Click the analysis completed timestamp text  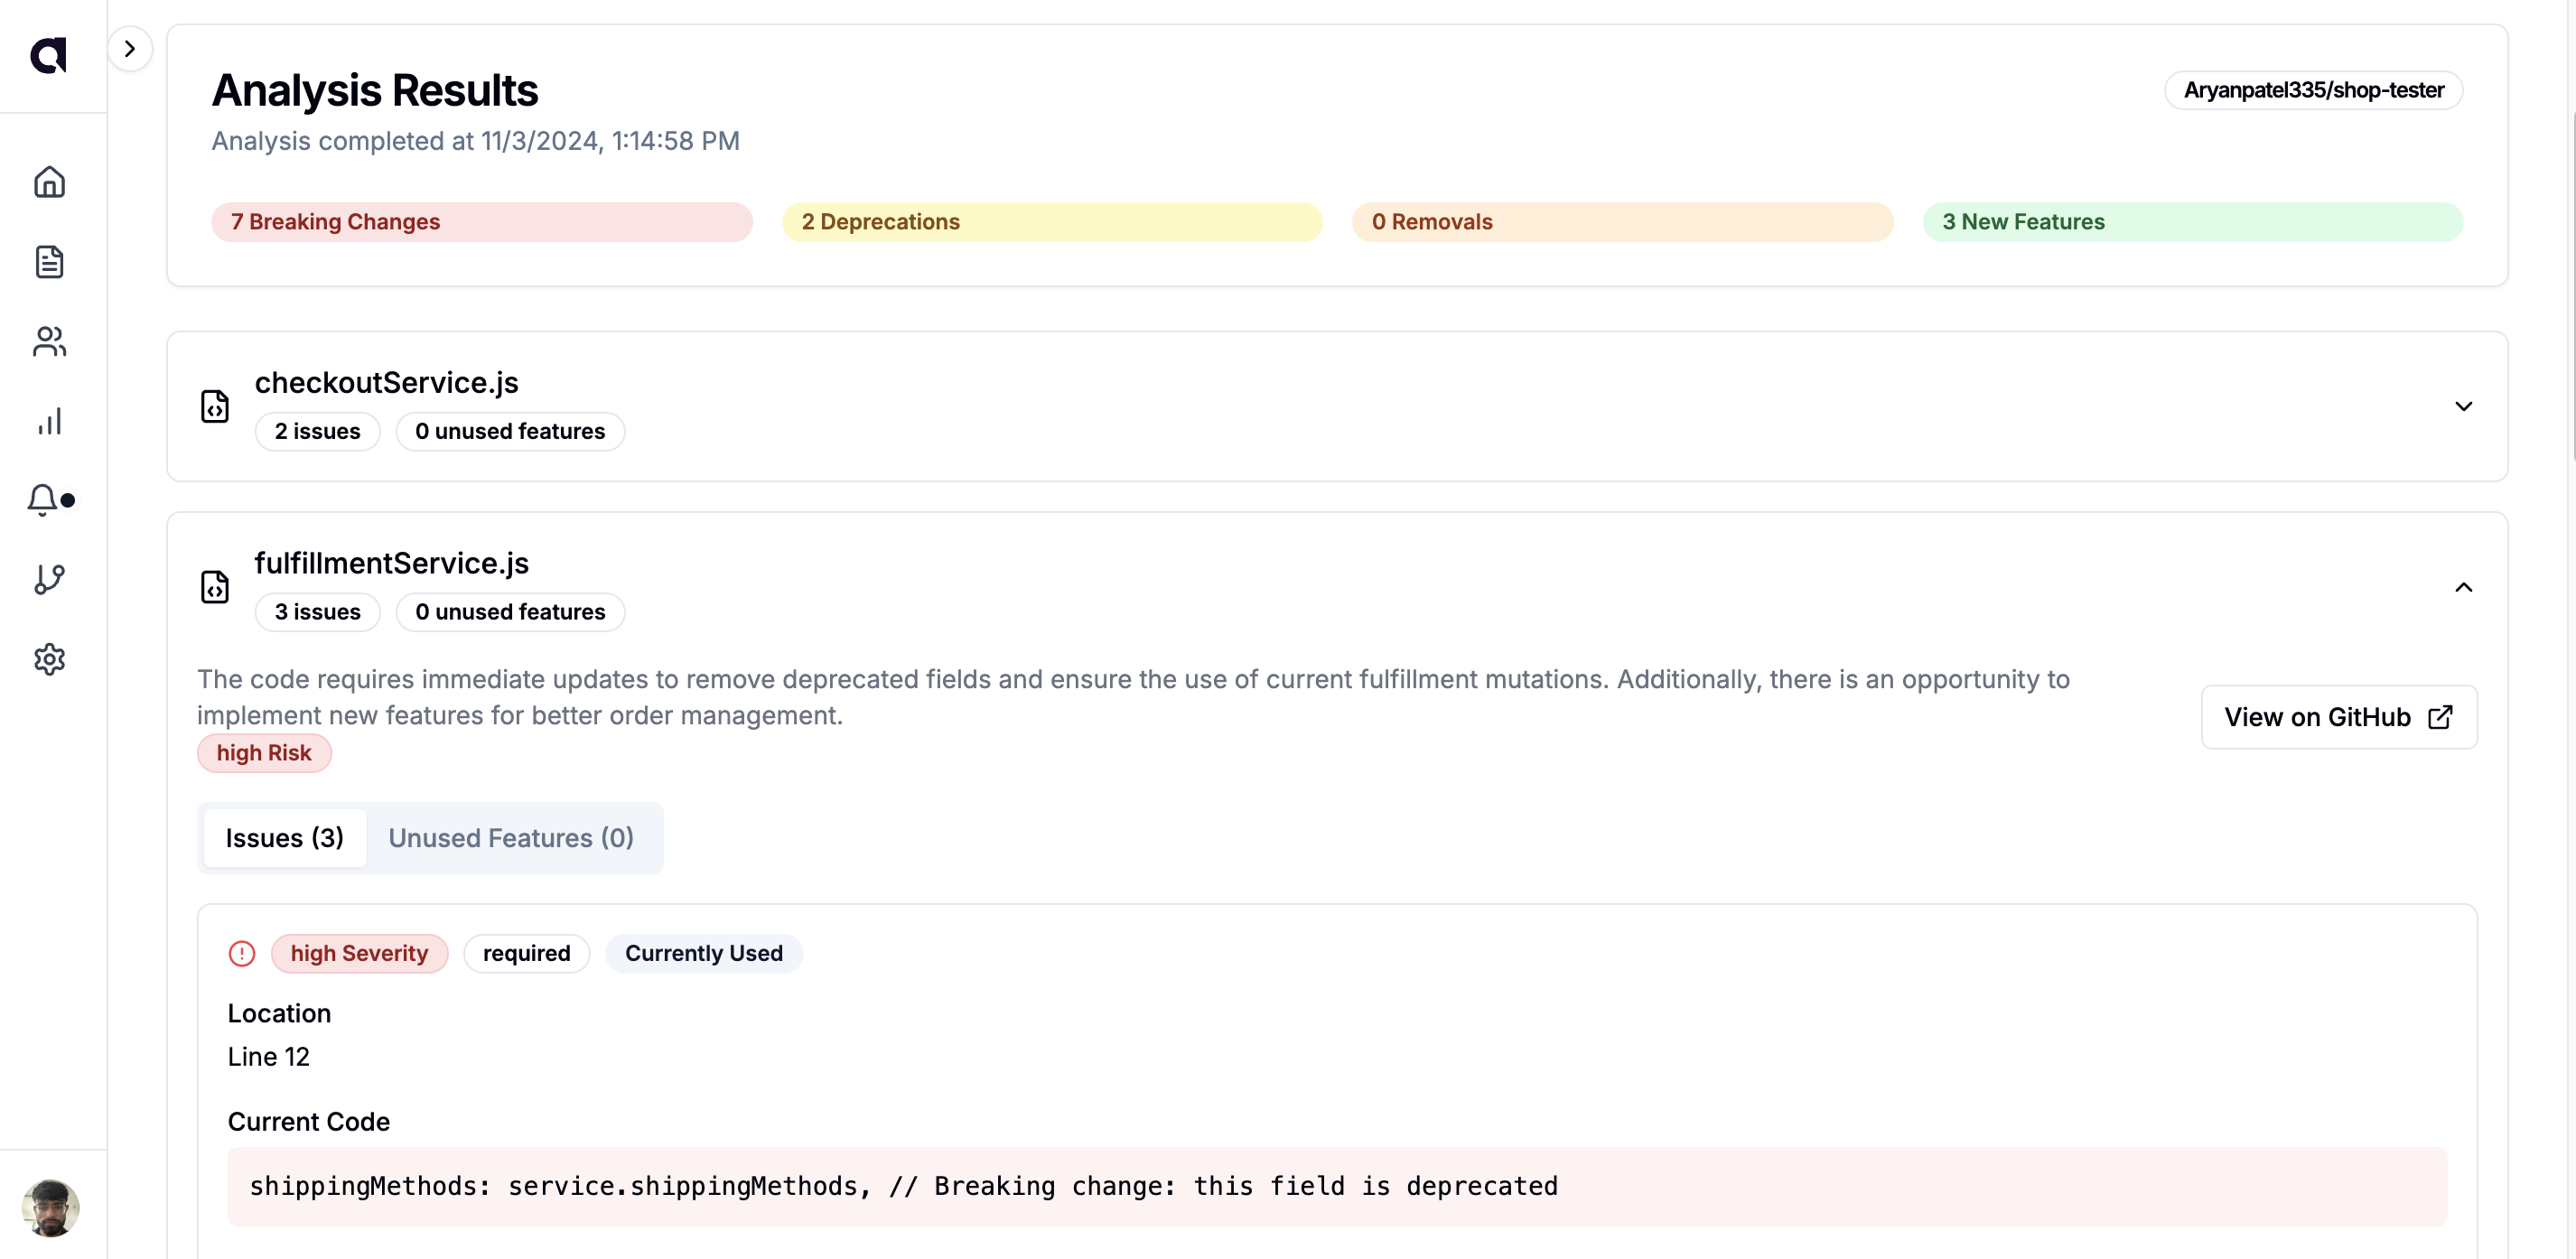tap(475, 141)
